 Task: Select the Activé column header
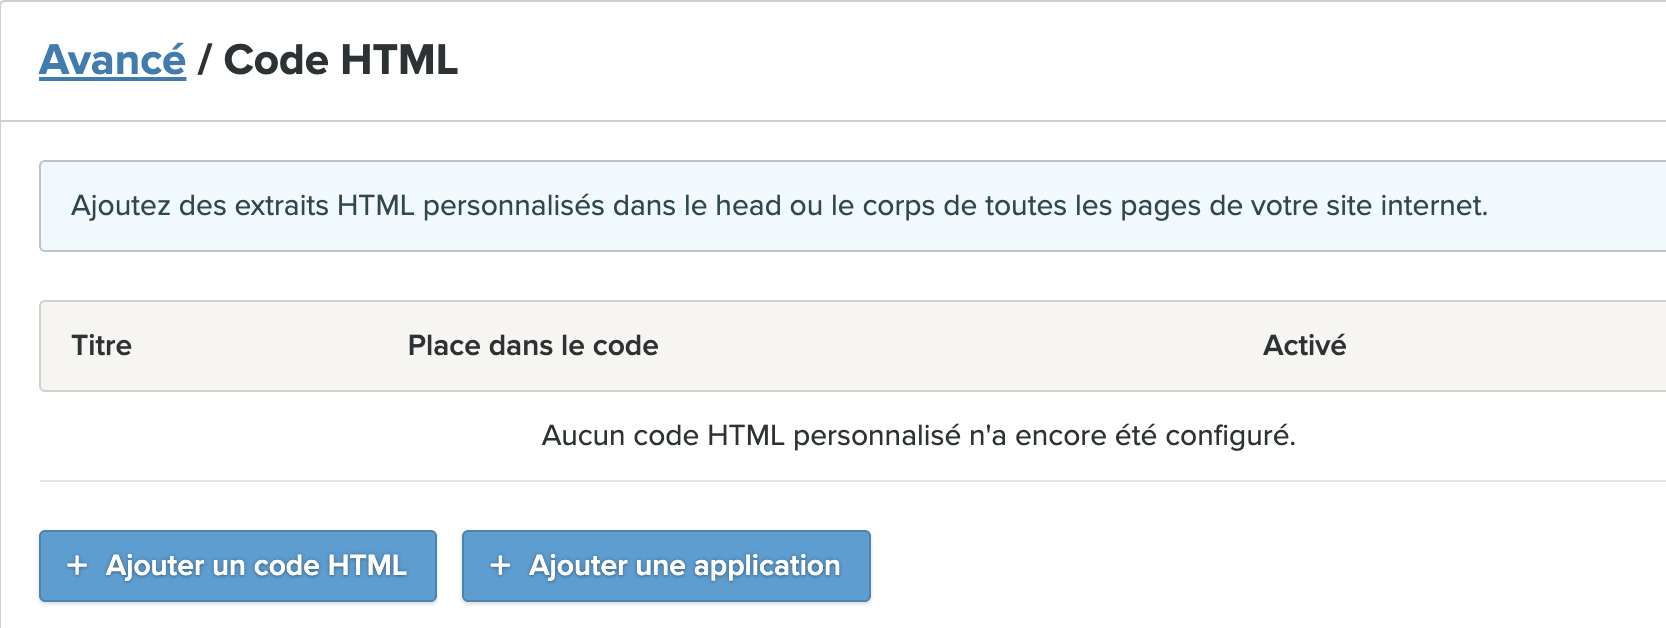coord(1304,345)
